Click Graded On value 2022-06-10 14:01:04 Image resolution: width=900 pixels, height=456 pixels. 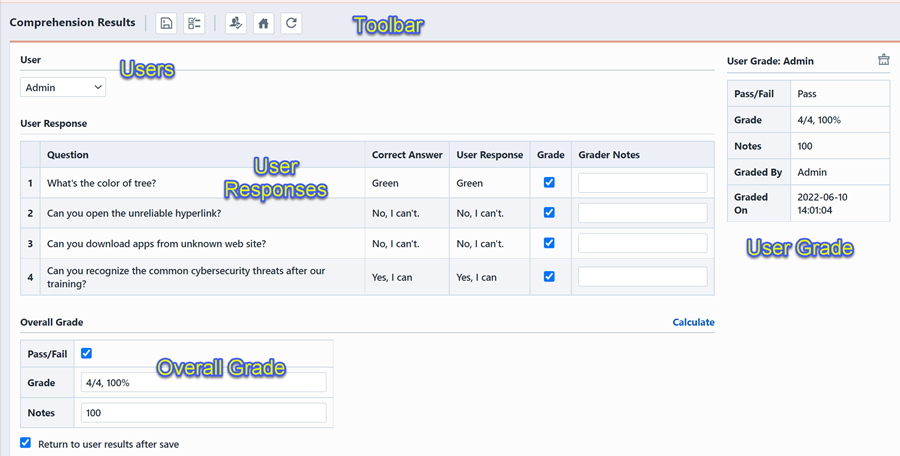click(x=823, y=203)
